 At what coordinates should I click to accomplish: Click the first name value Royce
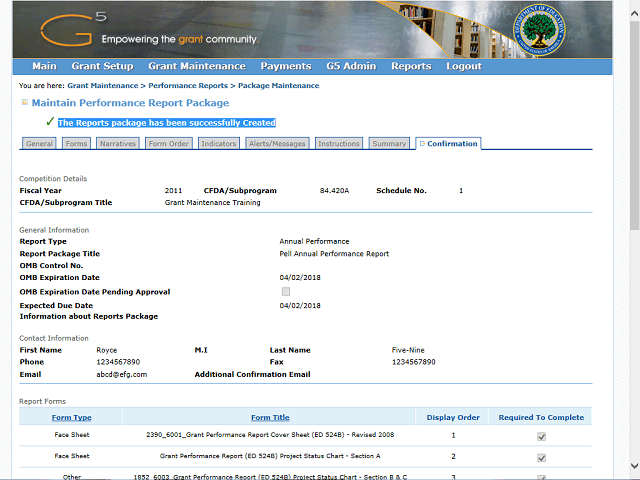pyautogui.click(x=107, y=350)
